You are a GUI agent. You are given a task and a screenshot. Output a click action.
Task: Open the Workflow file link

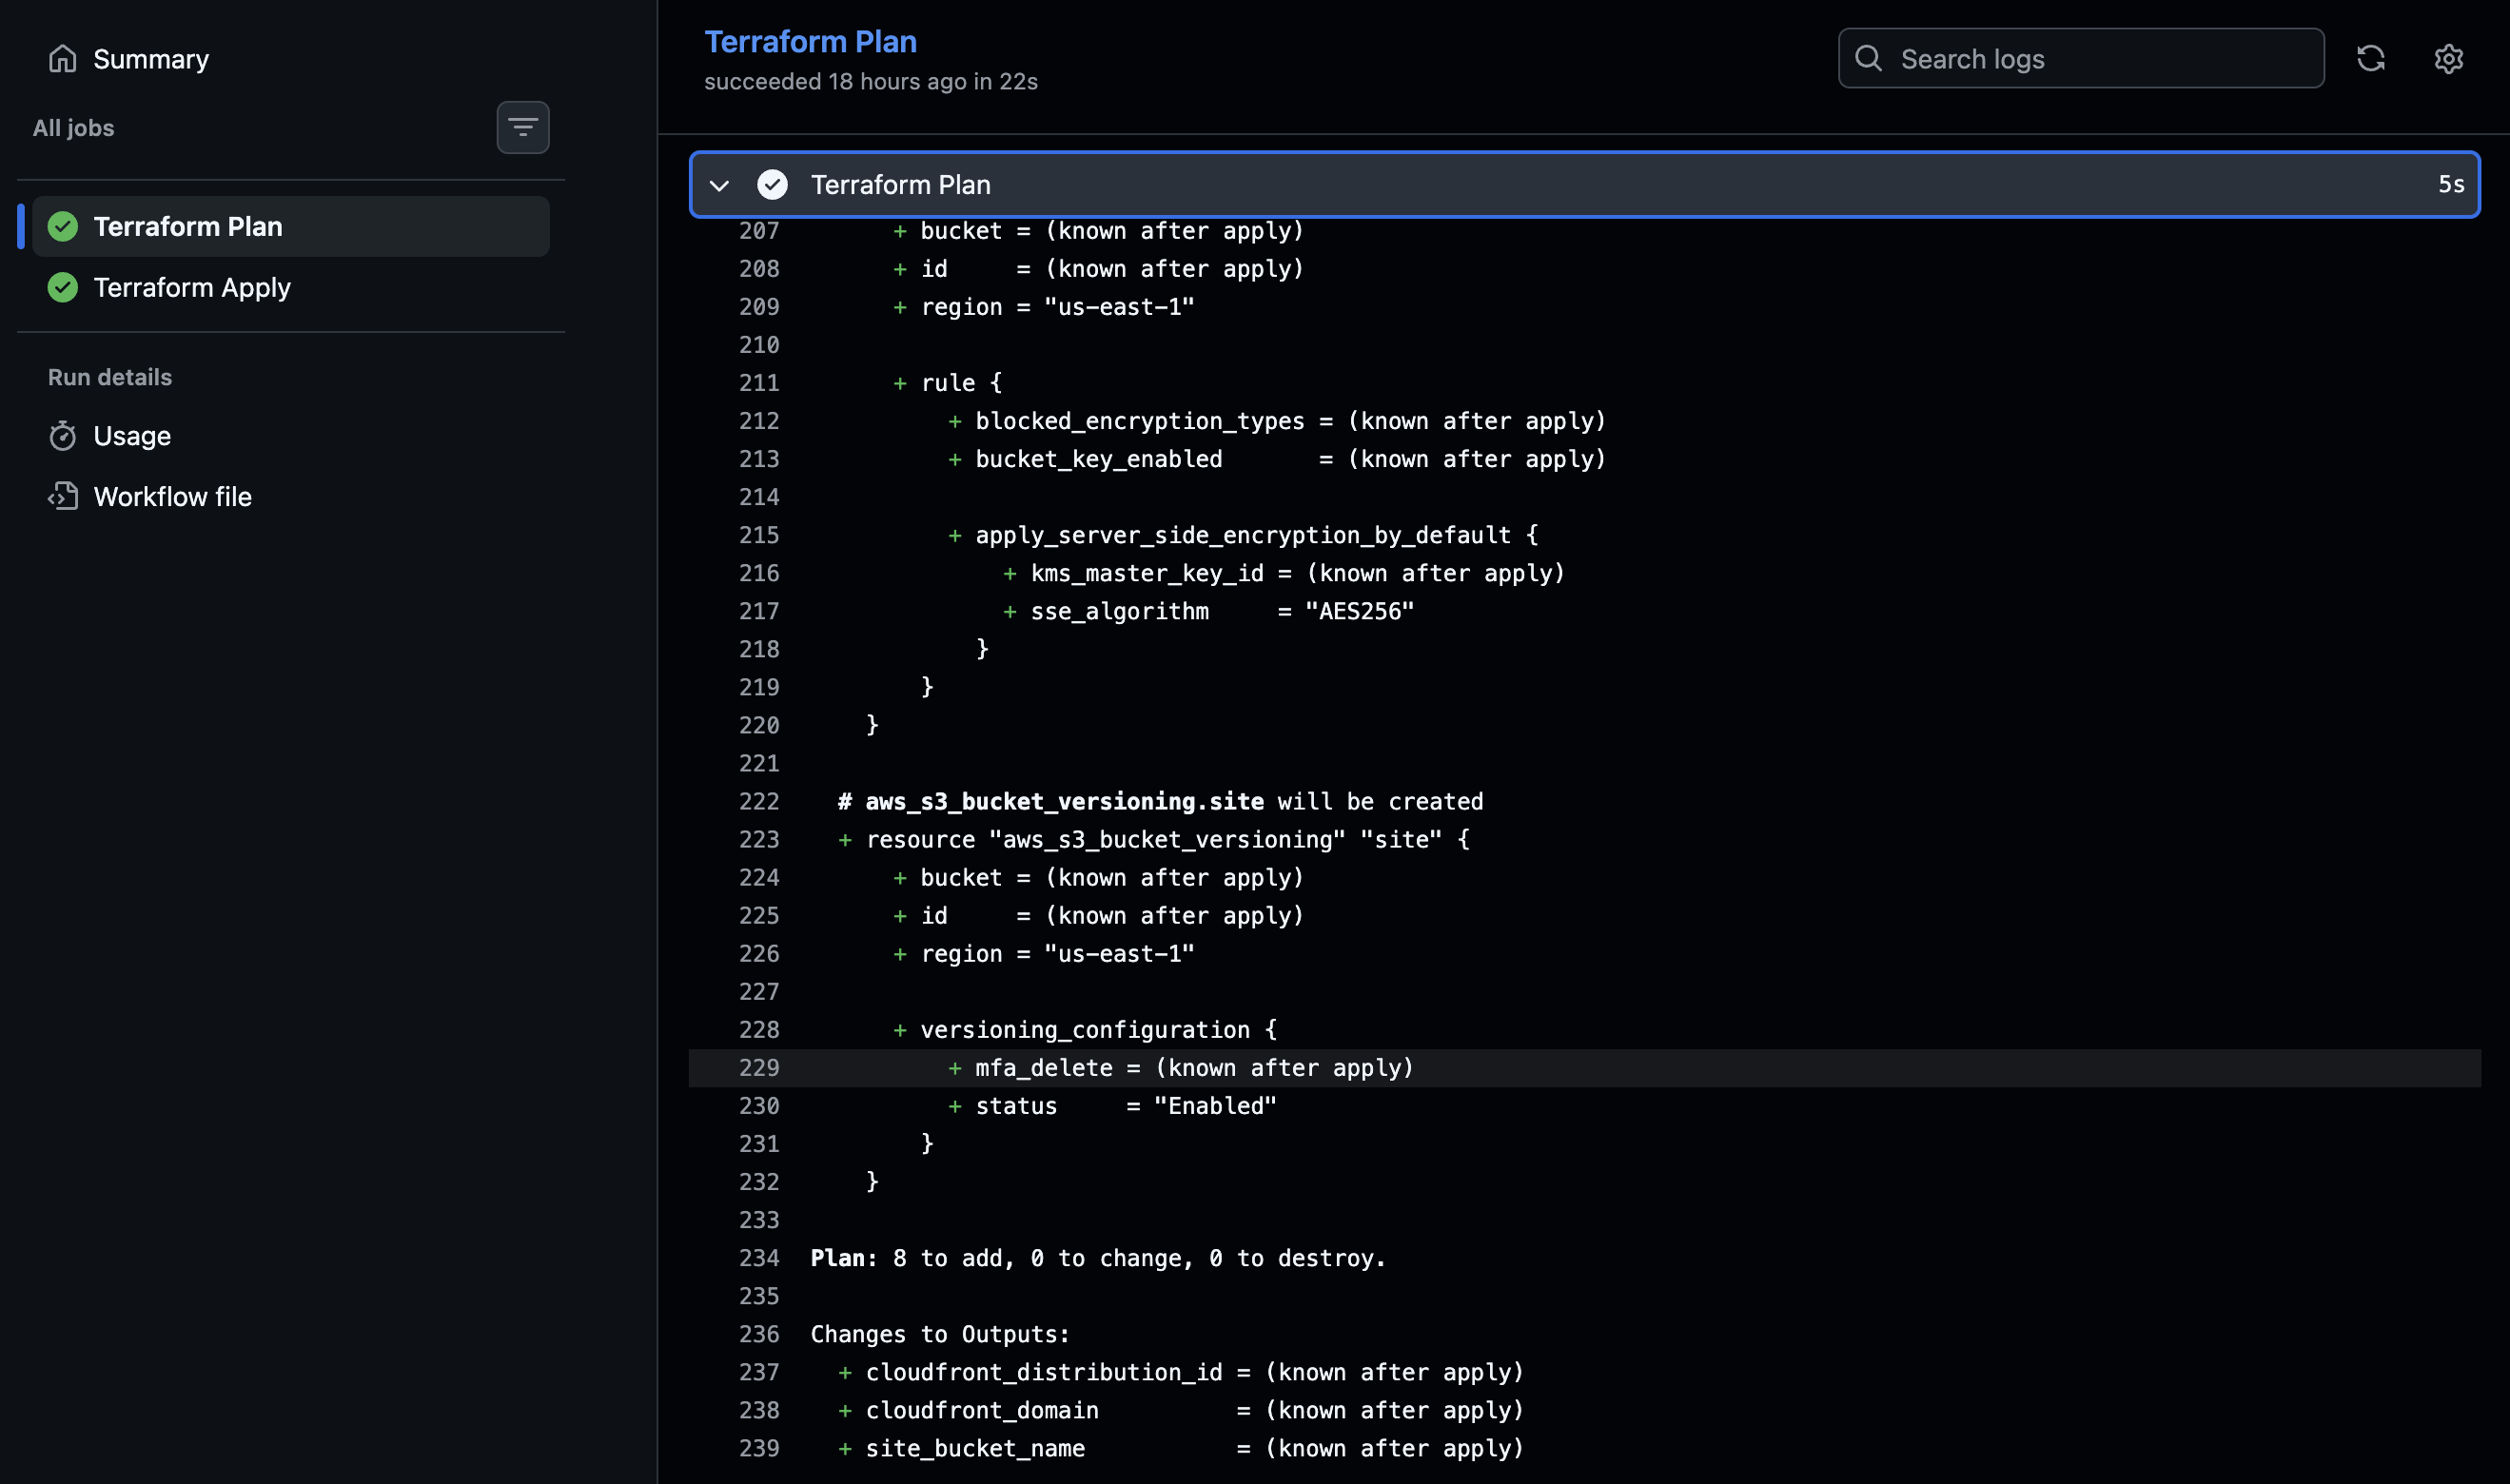point(172,497)
